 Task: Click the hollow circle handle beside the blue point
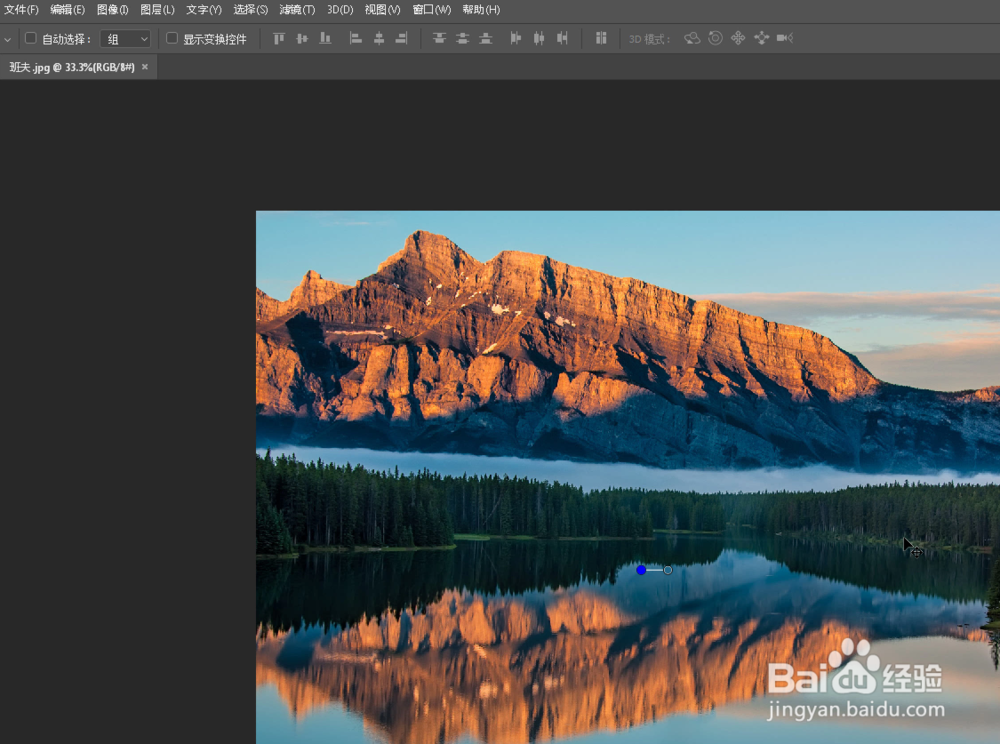pyautogui.click(x=668, y=570)
